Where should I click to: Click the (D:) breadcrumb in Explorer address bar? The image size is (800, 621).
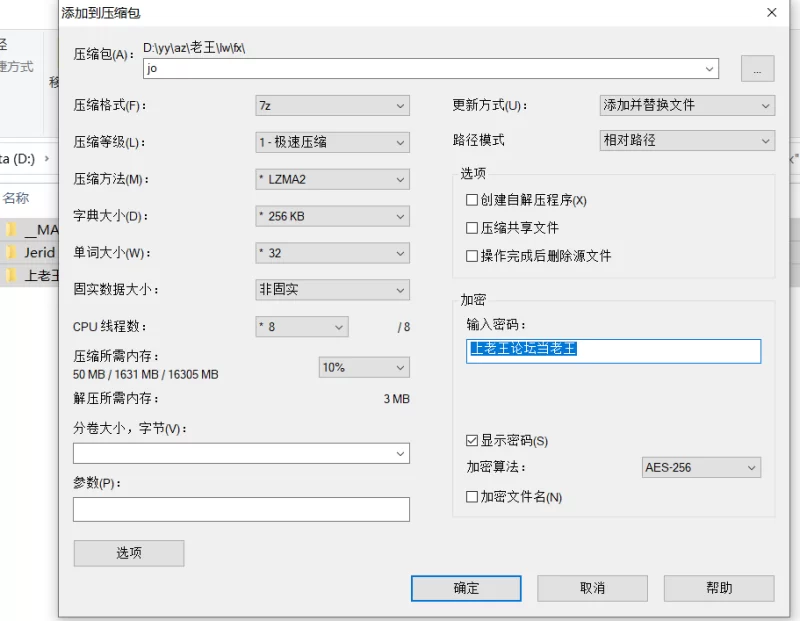pos(18,159)
